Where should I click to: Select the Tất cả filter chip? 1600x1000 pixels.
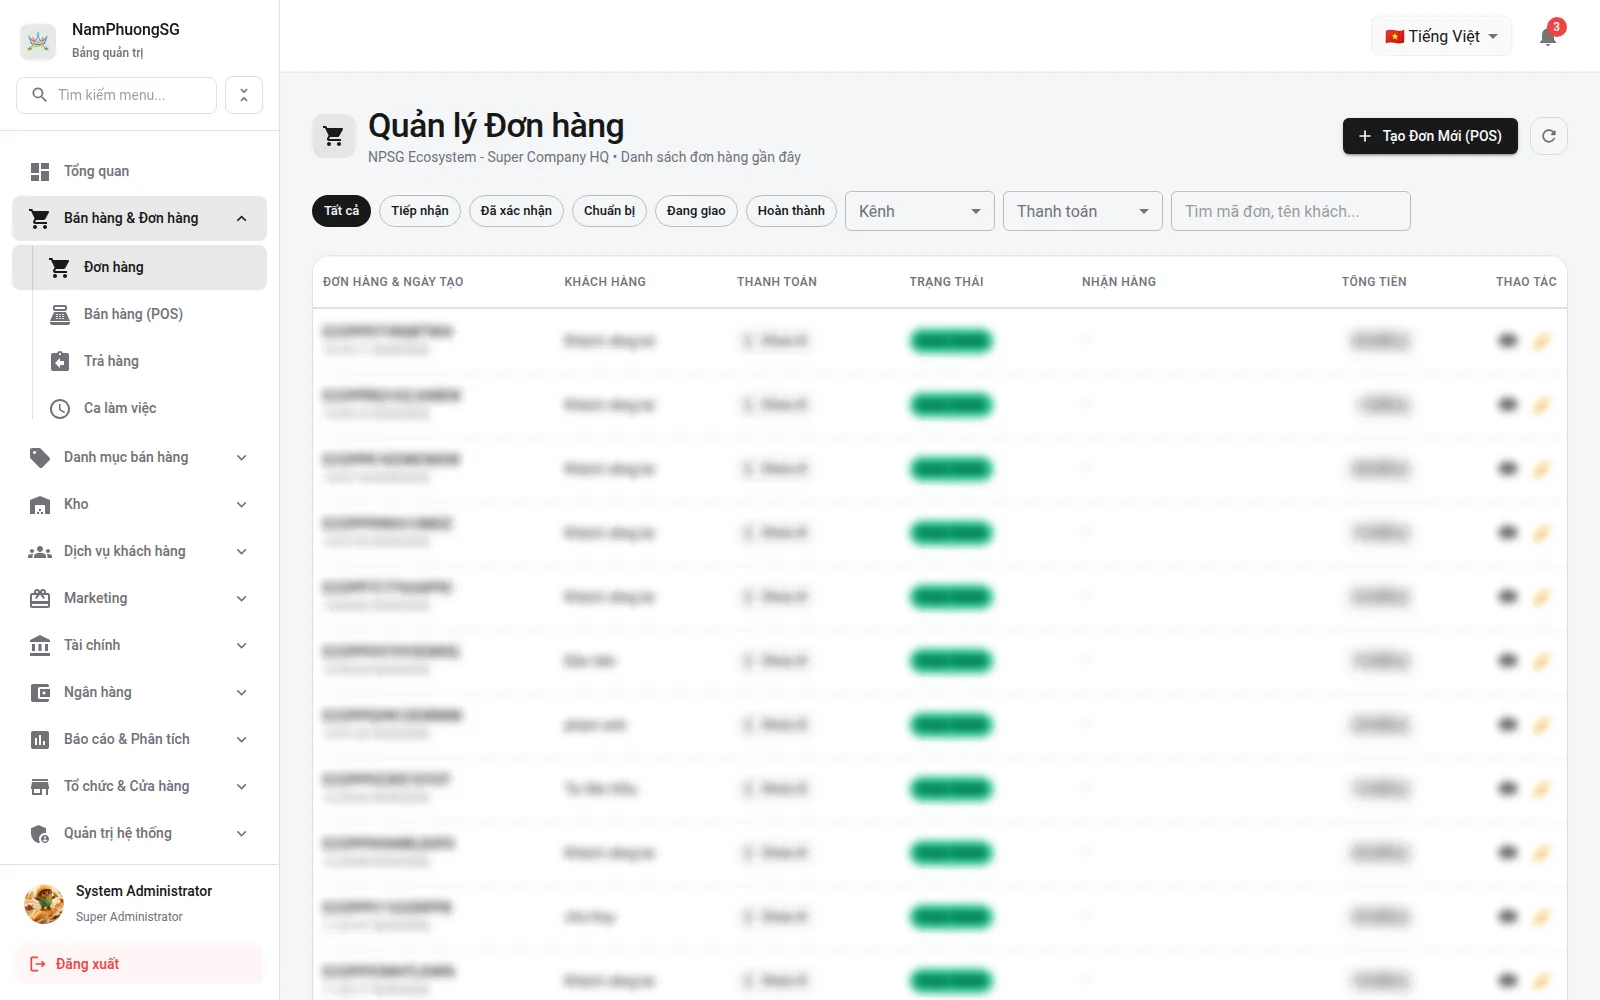(341, 211)
